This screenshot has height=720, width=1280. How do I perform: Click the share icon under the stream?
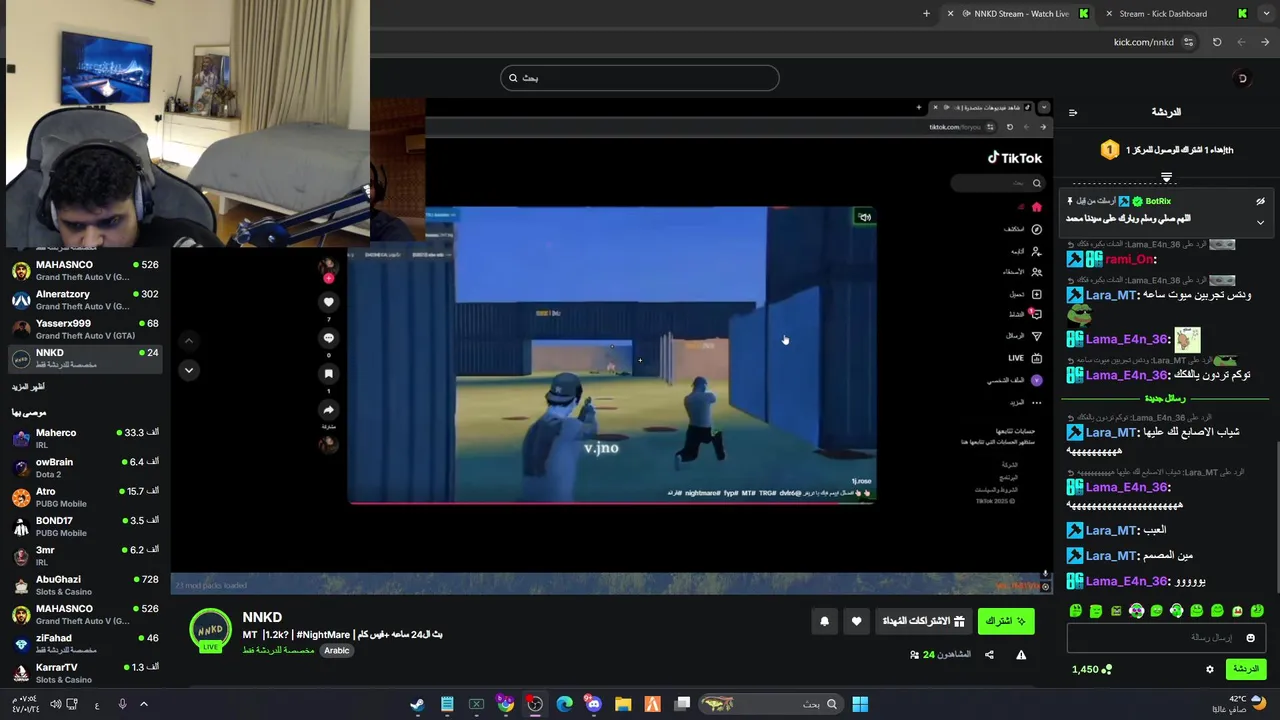989,655
